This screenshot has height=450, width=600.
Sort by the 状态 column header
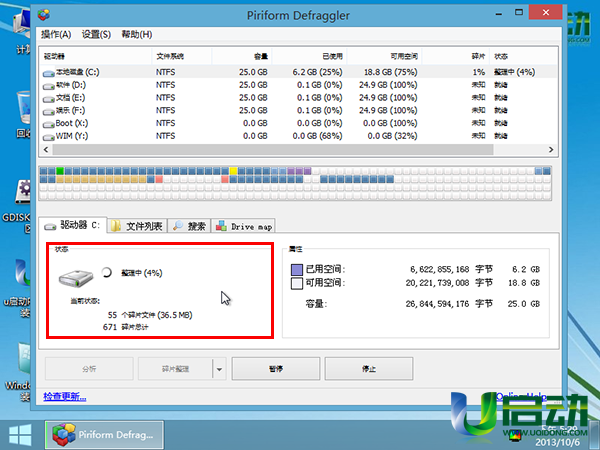pyautogui.click(x=523, y=56)
